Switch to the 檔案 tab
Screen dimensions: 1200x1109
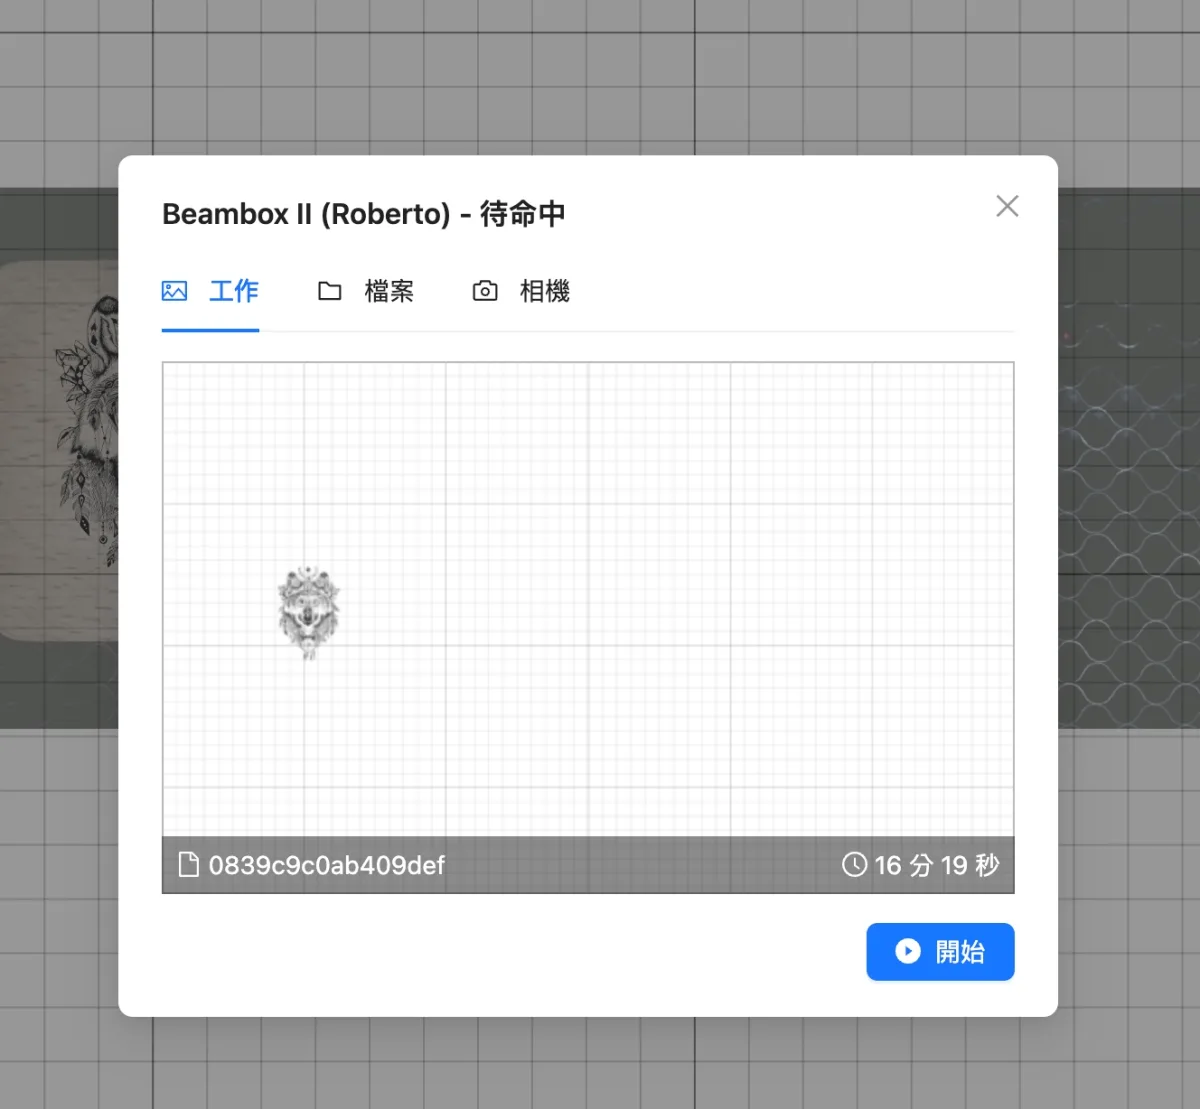click(x=366, y=291)
